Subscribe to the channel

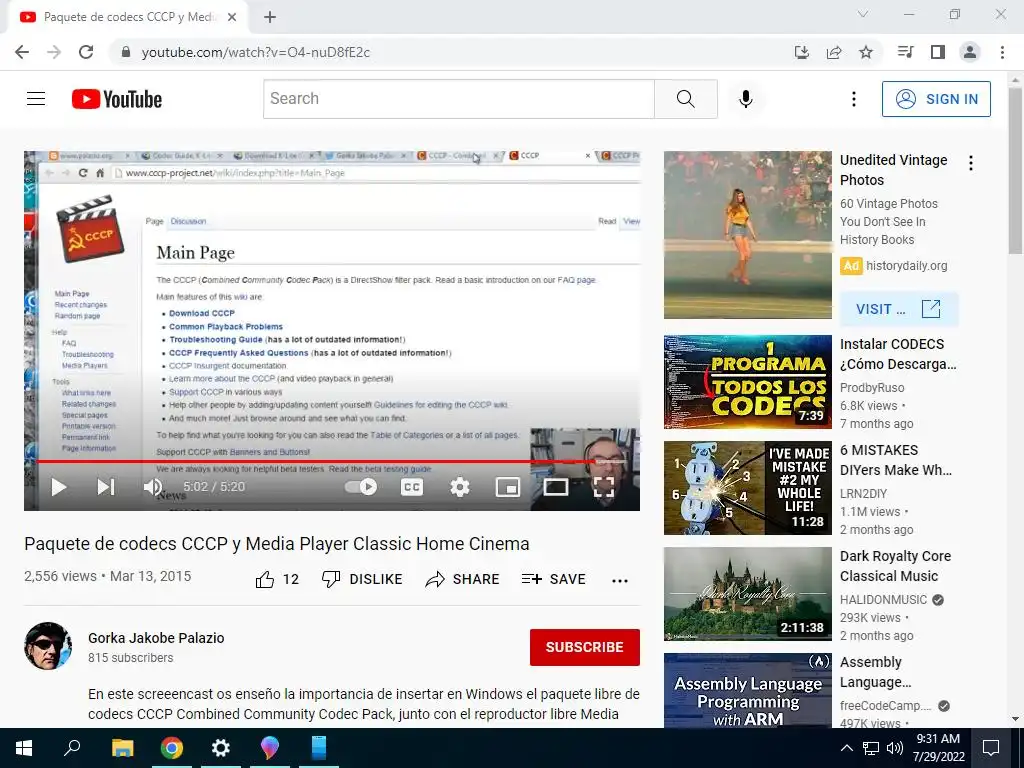pyautogui.click(x=584, y=647)
